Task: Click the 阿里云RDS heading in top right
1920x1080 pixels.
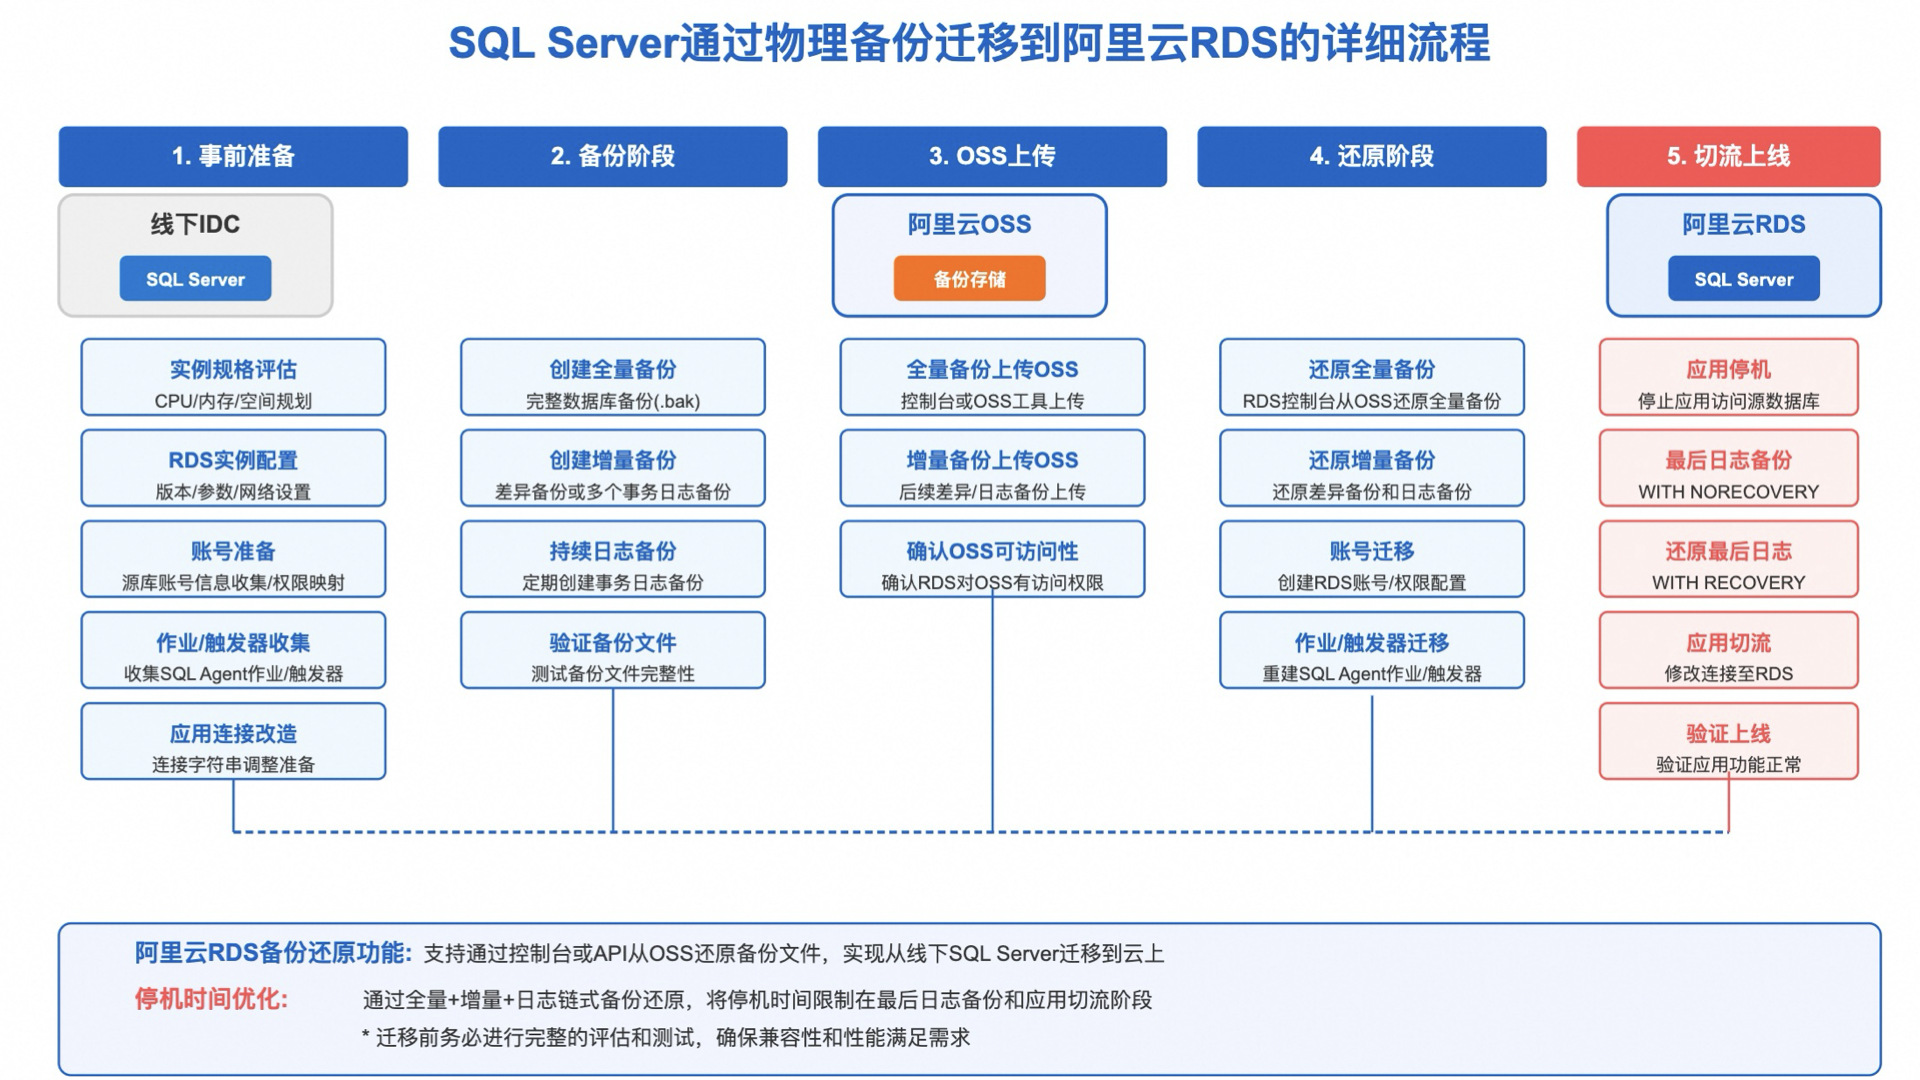Action: tap(1743, 224)
